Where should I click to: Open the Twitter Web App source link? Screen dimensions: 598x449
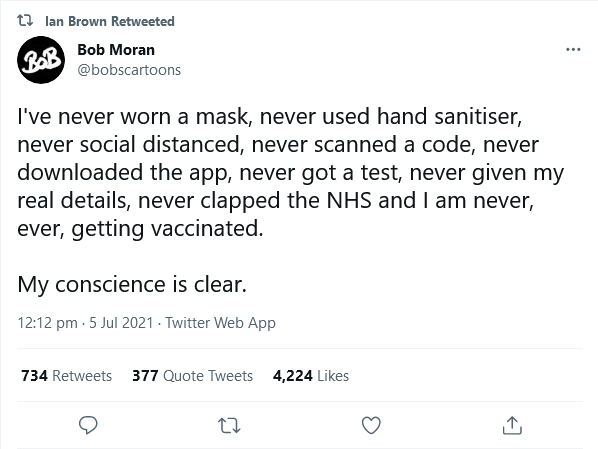point(220,323)
